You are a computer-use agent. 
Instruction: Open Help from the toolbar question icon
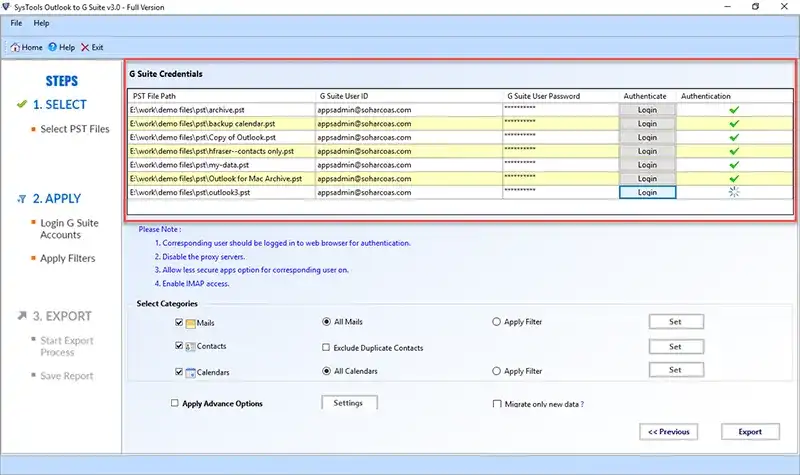(x=53, y=47)
